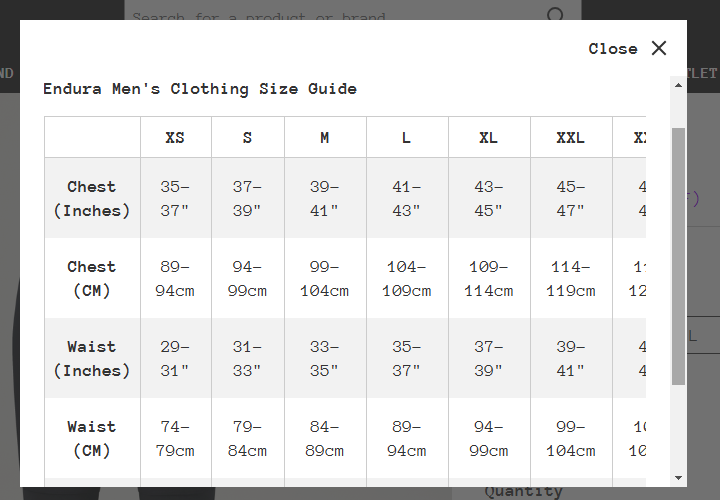720x500 pixels.
Task: Select the XXL column header
Action: tap(571, 137)
